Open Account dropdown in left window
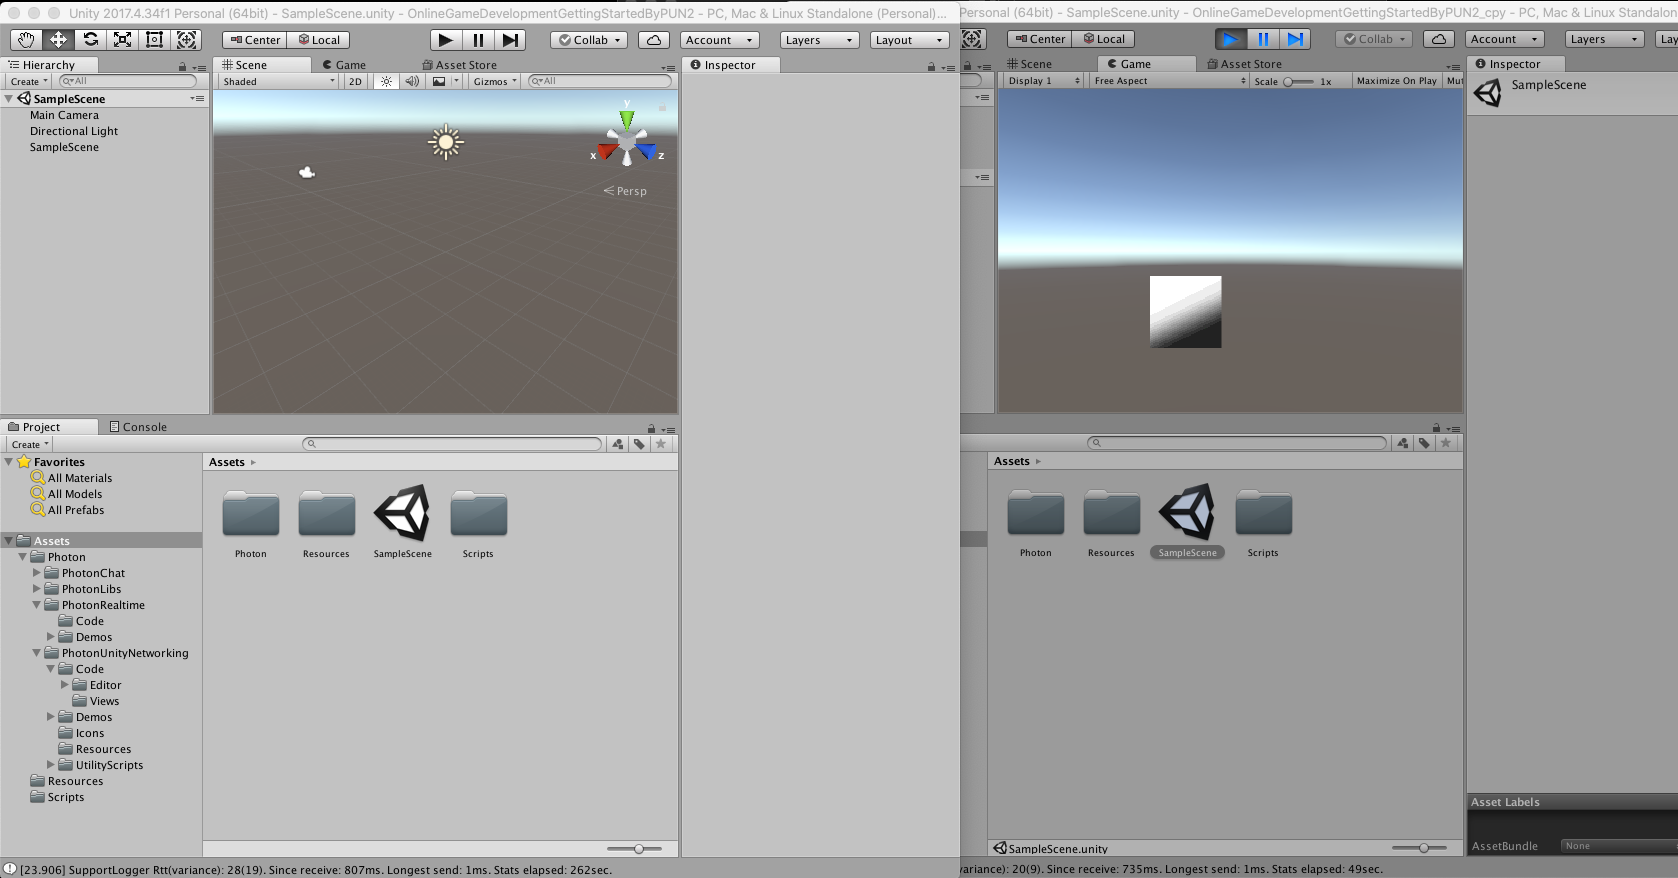The width and height of the screenshot is (1678, 878). click(719, 40)
